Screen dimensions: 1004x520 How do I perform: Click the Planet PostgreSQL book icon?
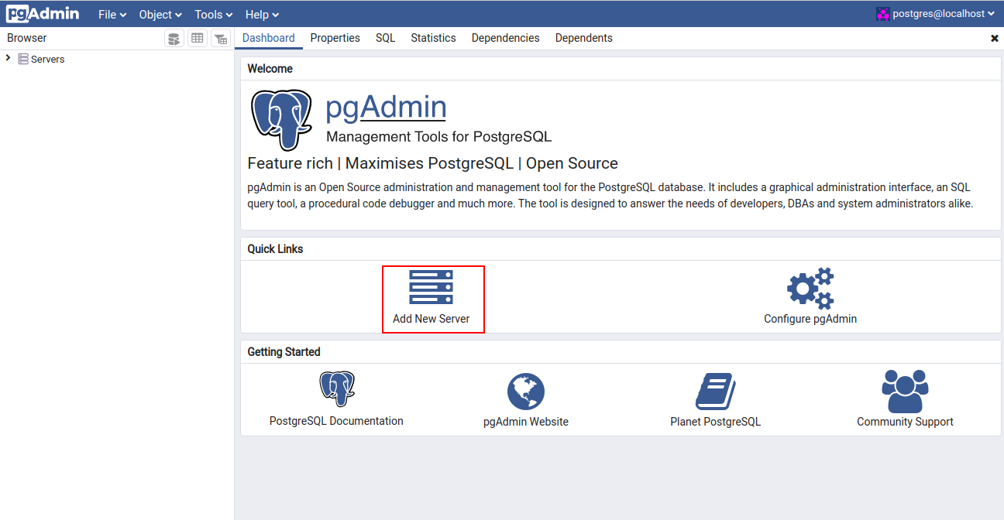[x=715, y=392]
